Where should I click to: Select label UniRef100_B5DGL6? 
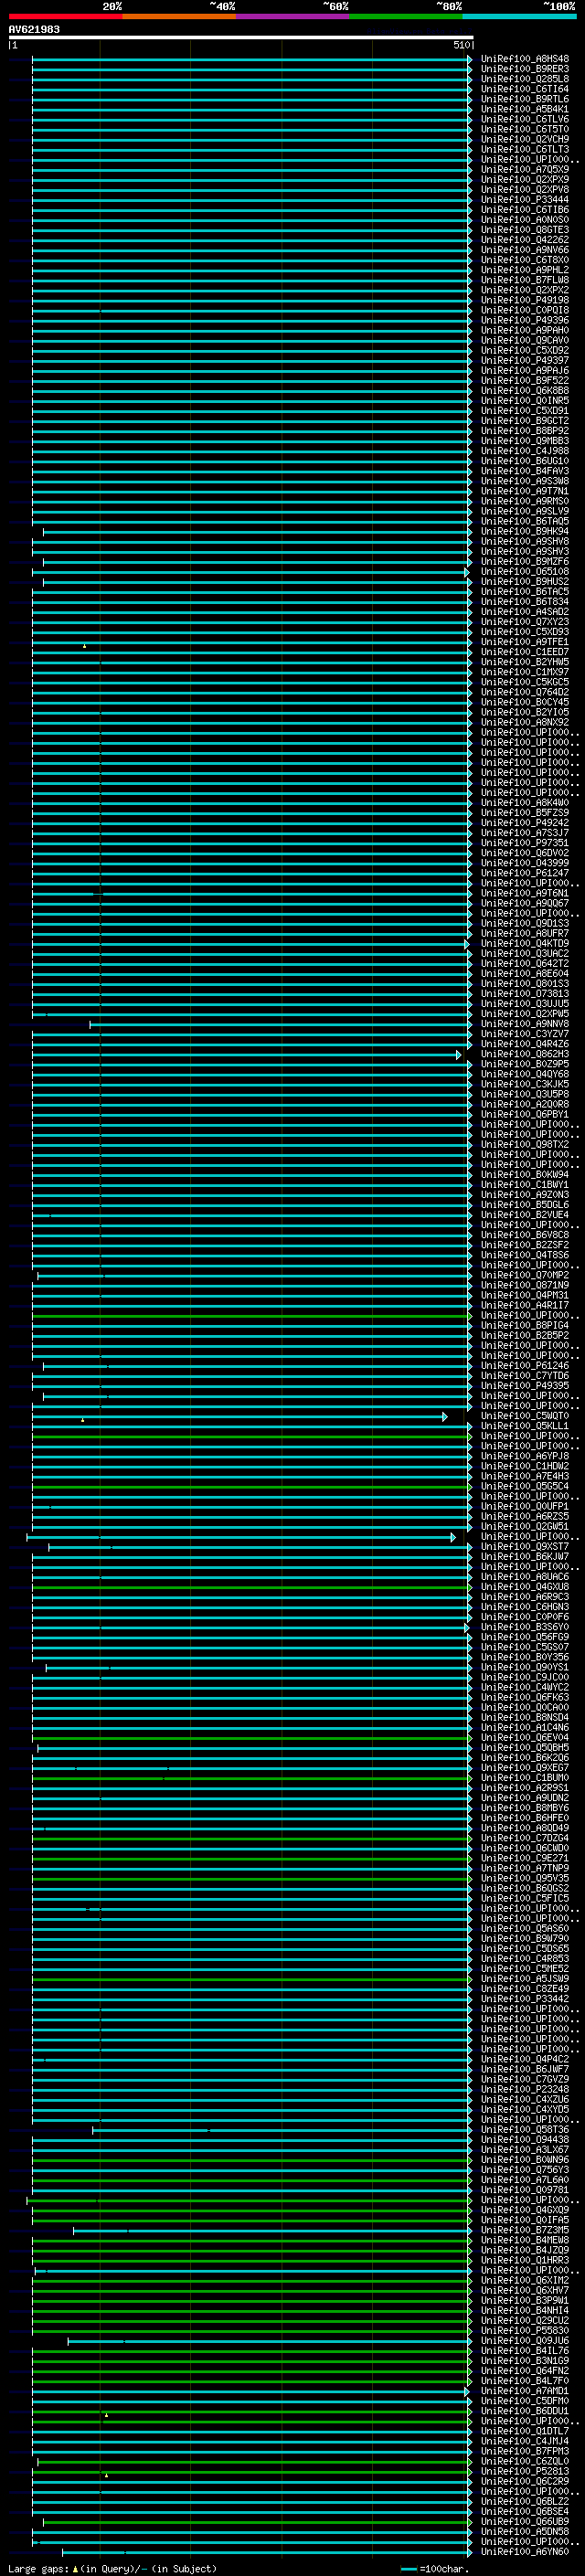(x=525, y=1205)
